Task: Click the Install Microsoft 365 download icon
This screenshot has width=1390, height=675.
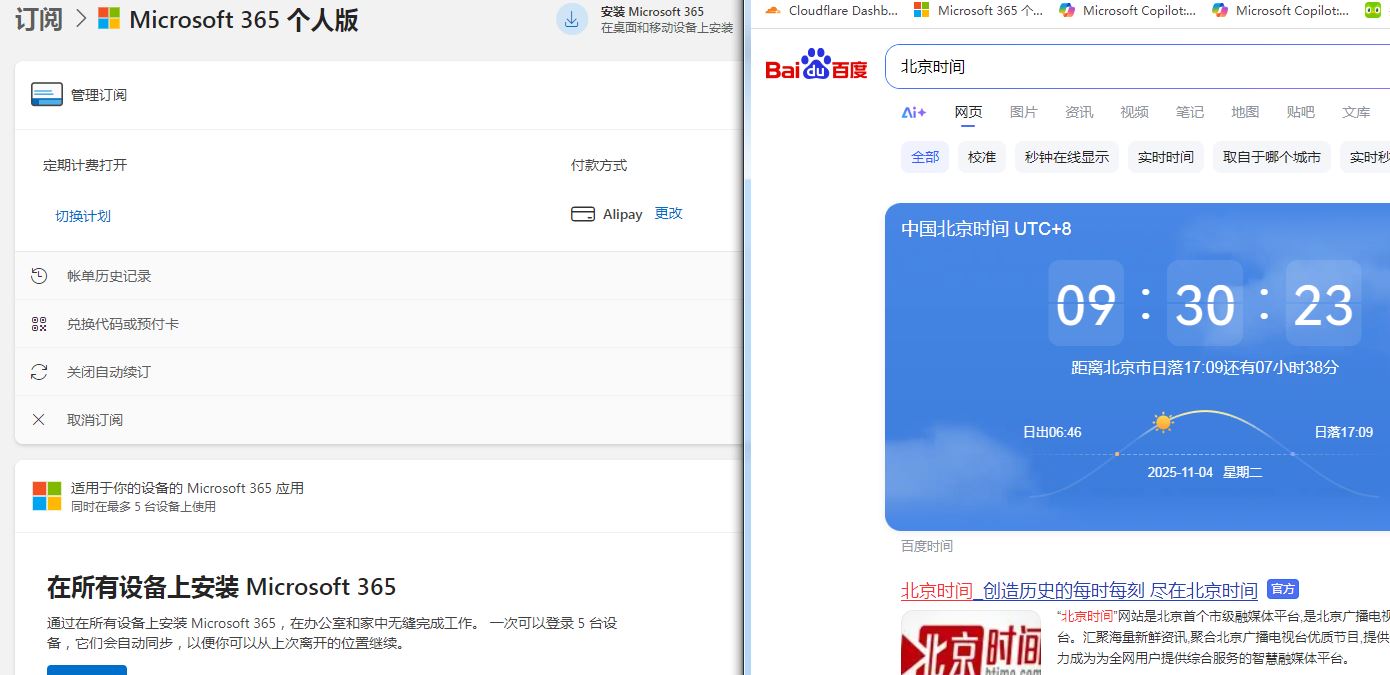Action: (572, 19)
